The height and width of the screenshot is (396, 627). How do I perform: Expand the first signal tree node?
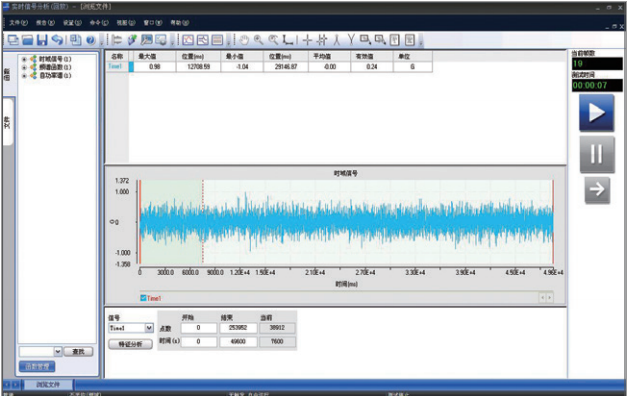pyautogui.click(x=24, y=59)
